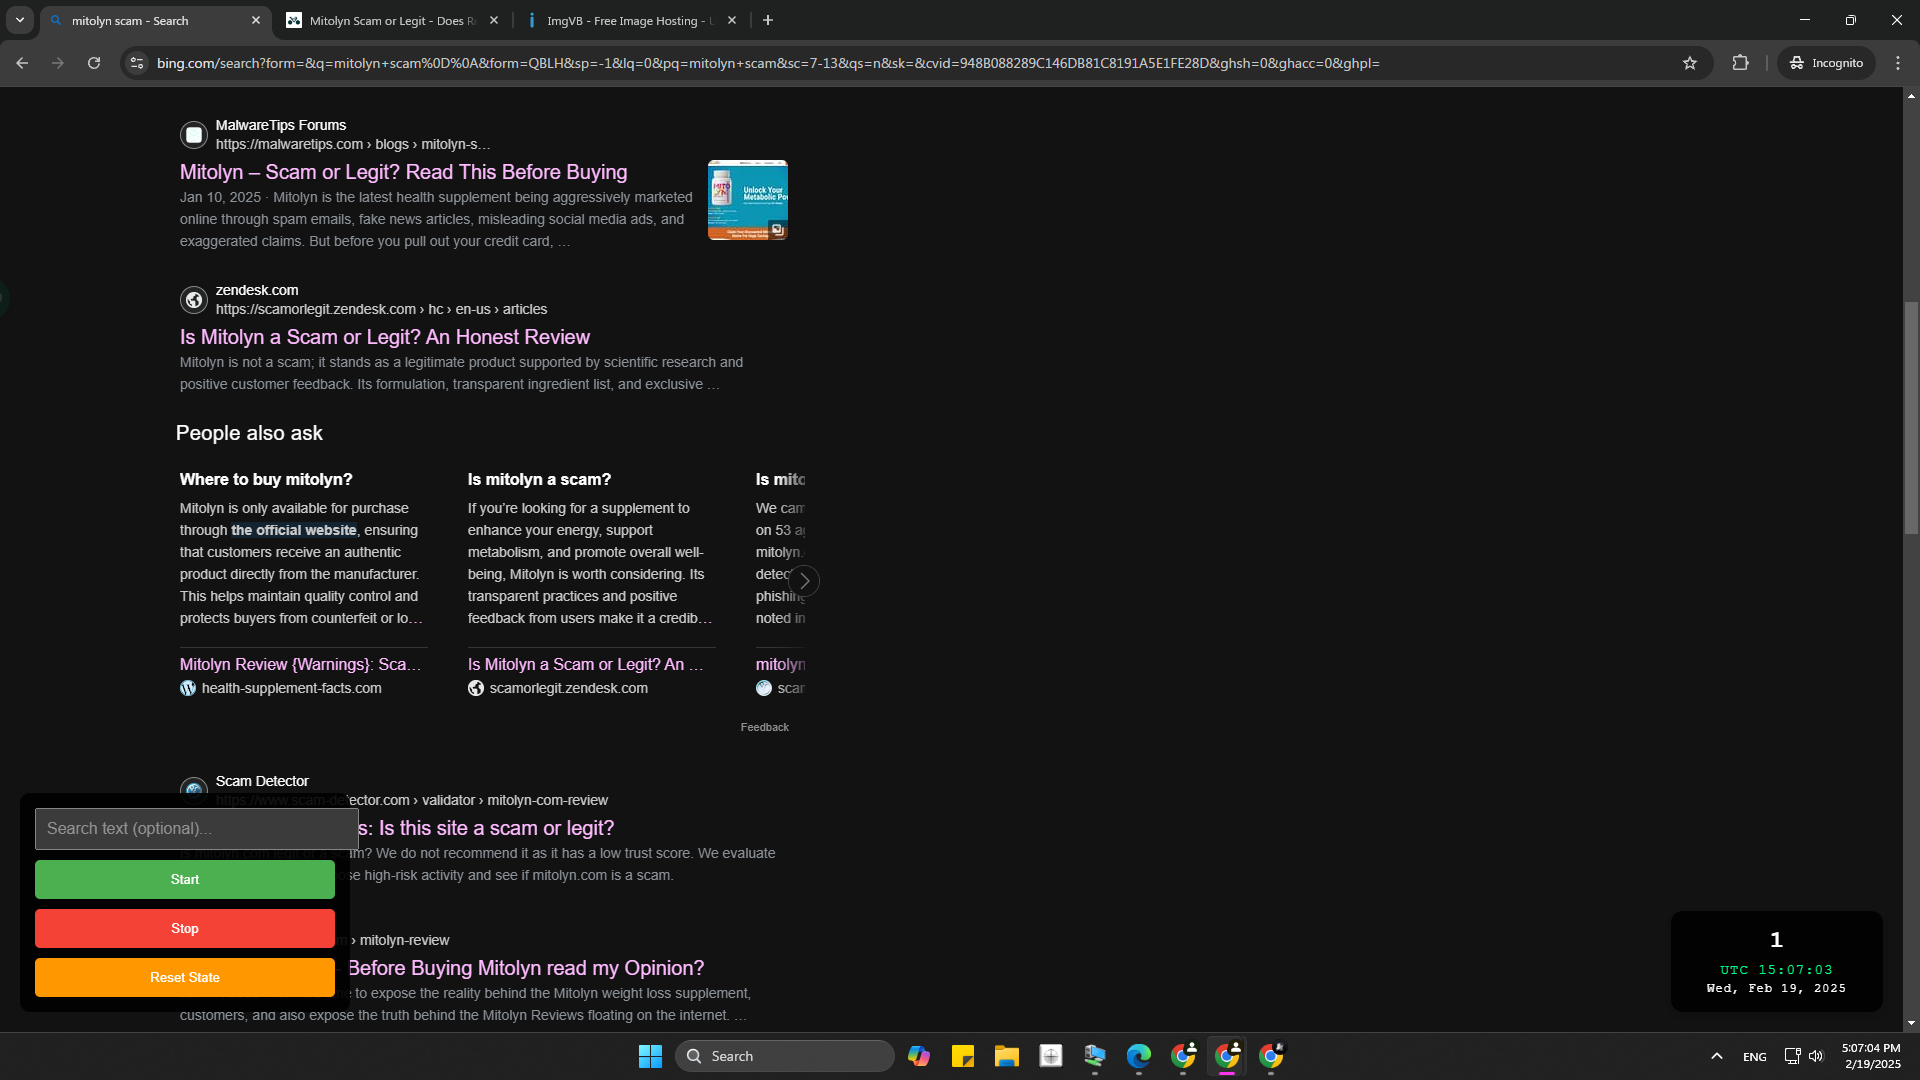Viewport: 1920px width, 1080px height.
Task: Launch Microsoft Edge from taskbar
Action: [x=1138, y=1056]
